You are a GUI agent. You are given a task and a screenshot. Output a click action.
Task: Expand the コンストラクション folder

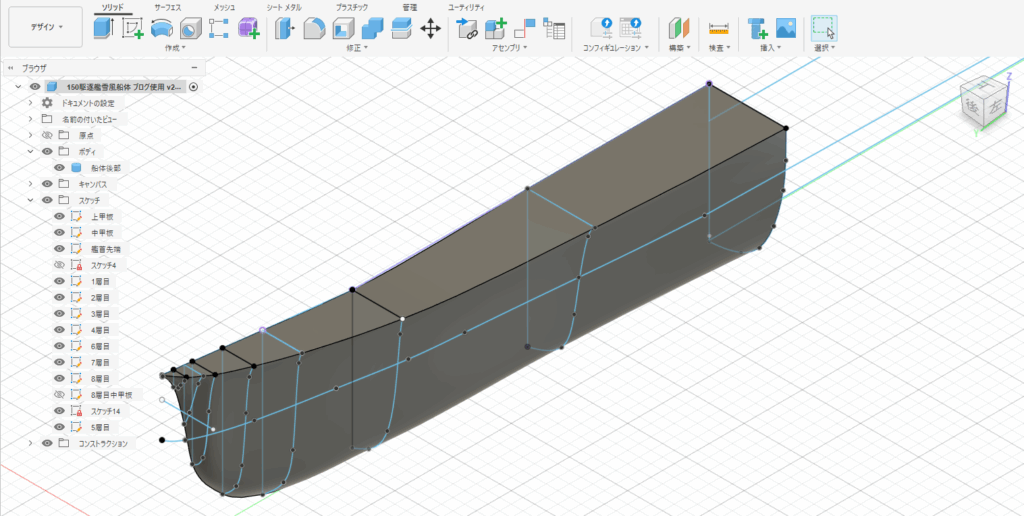point(31,443)
